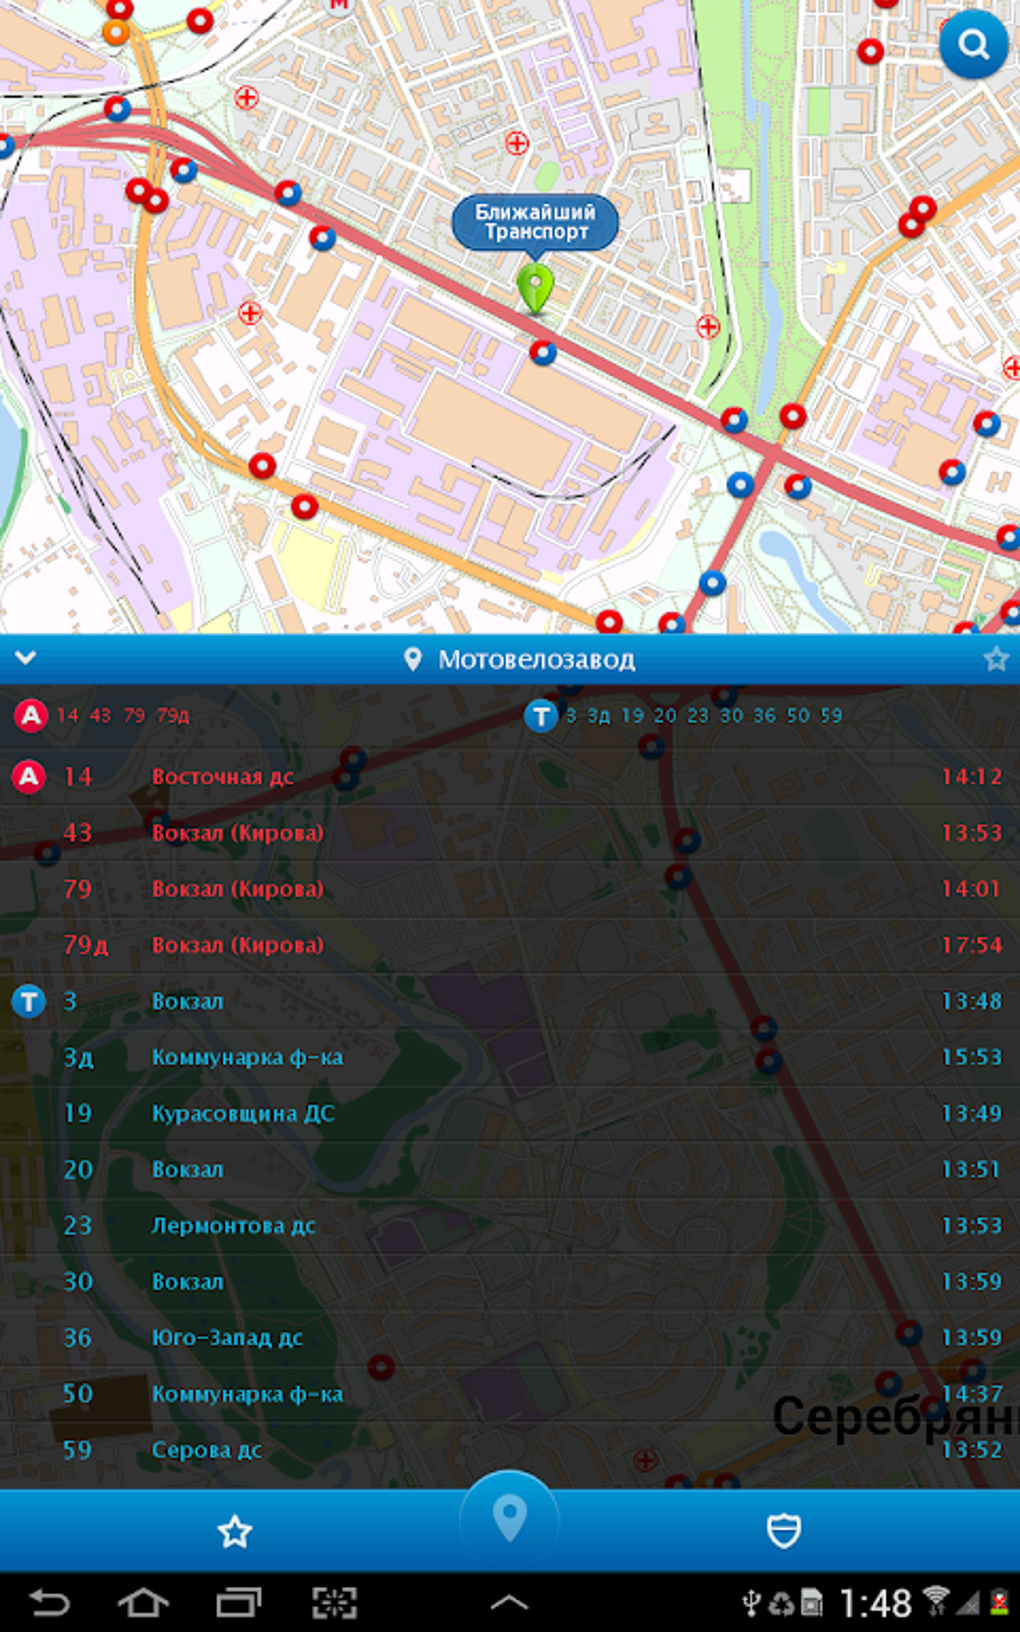Tap arrival time 13:48 for trolleybus 3

tap(971, 1001)
